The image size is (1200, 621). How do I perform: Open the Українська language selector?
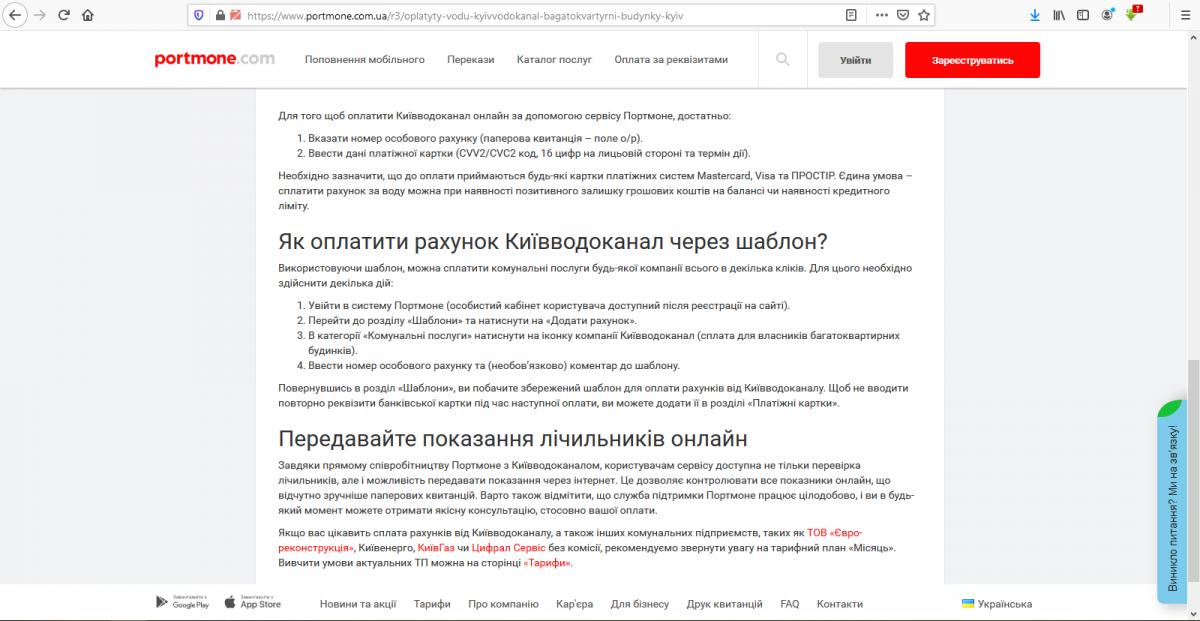(x=997, y=604)
